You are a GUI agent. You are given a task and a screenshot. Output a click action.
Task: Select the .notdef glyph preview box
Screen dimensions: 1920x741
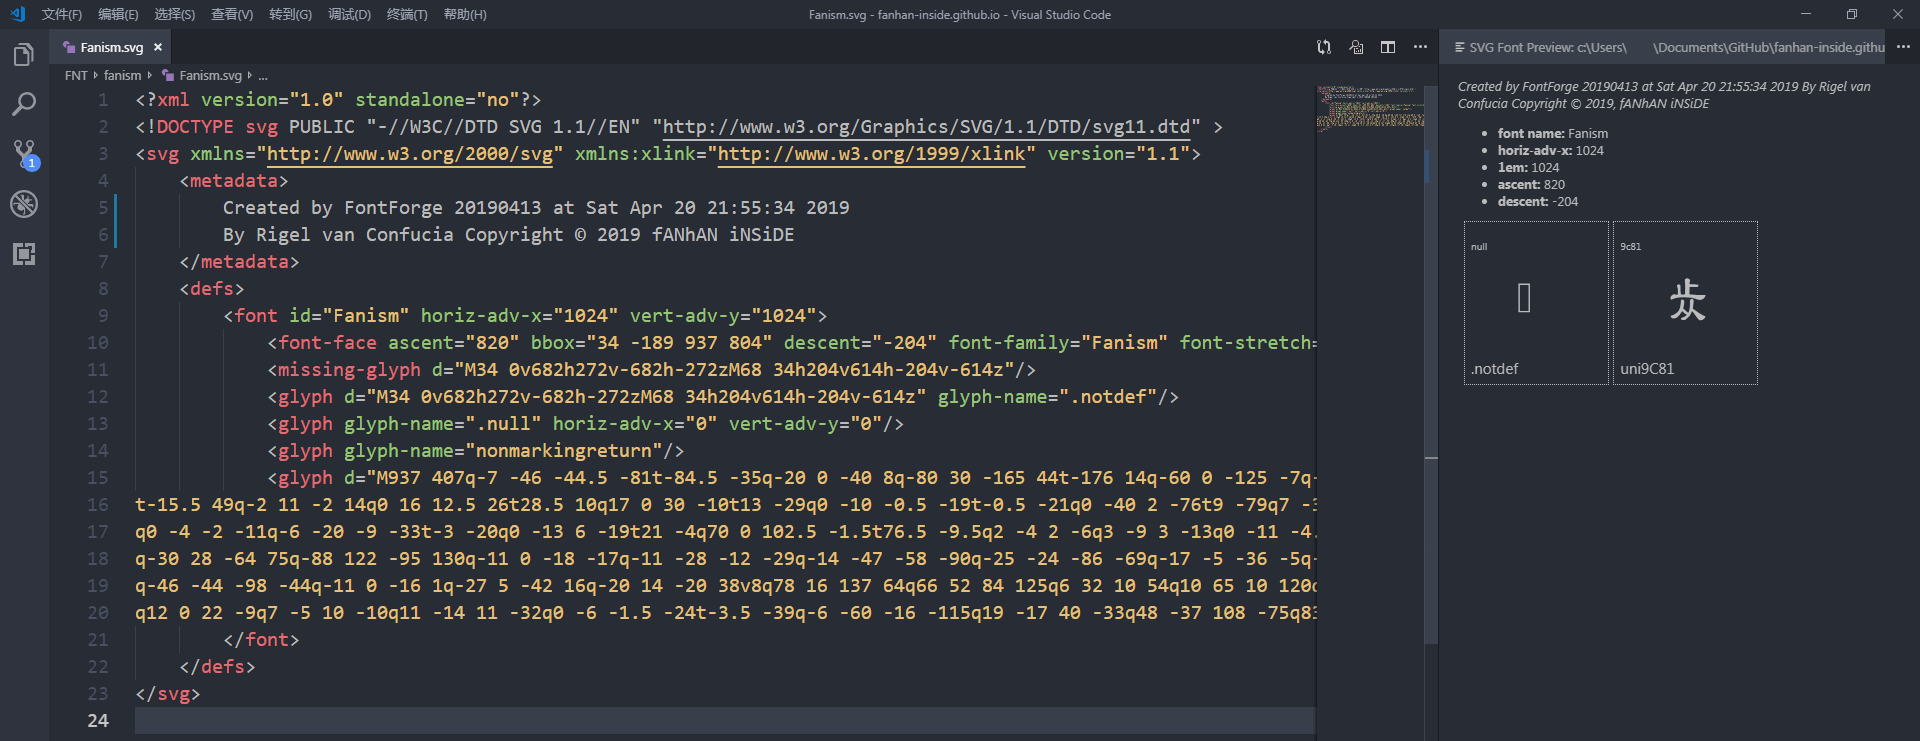click(x=1536, y=303)
